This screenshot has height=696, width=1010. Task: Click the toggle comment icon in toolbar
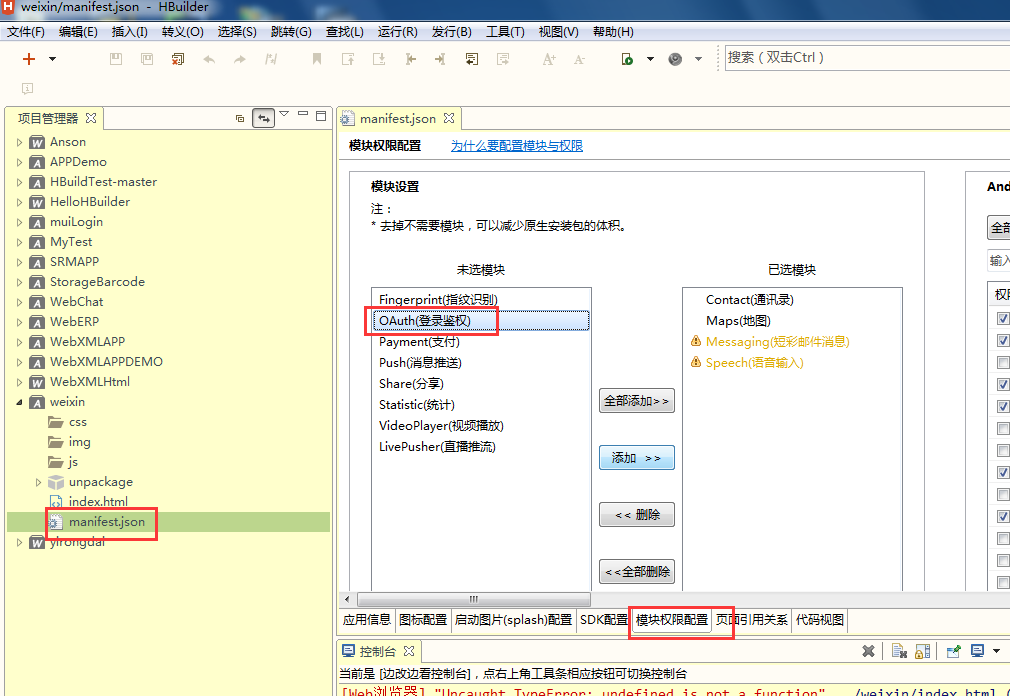click(x=271, y=59)
